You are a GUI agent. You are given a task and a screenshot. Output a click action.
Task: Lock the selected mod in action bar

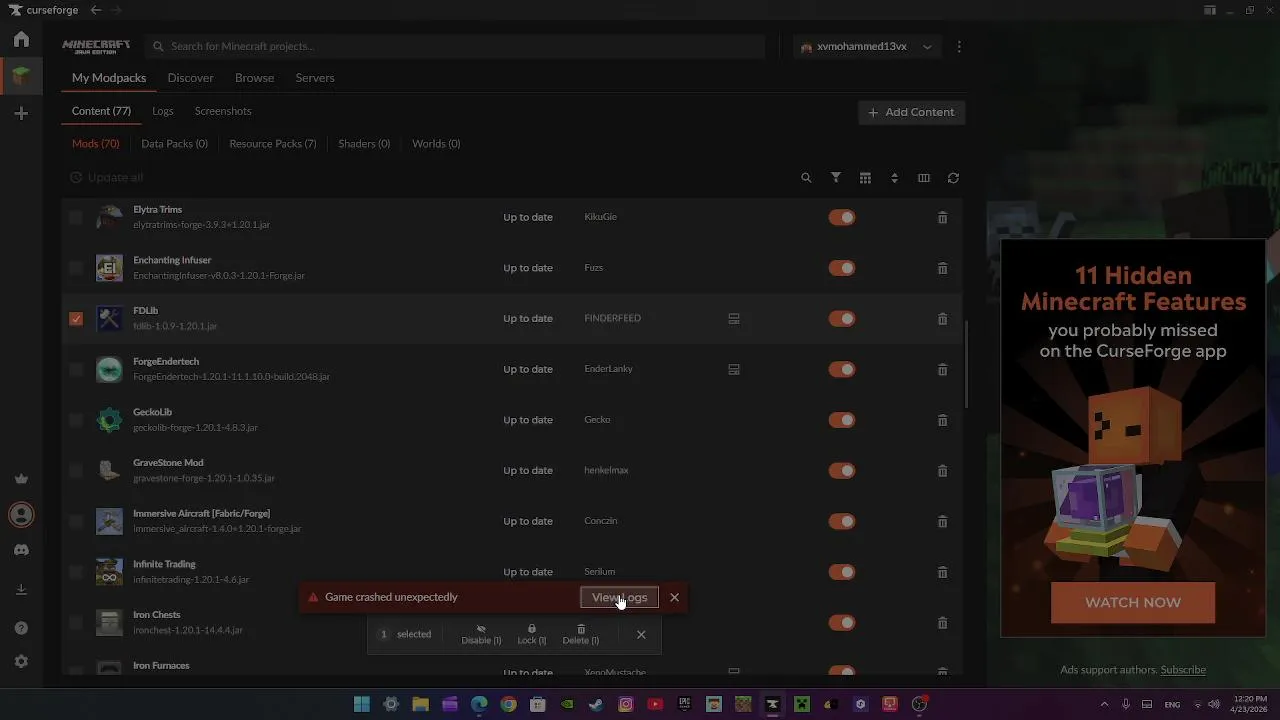coord(532,634)
